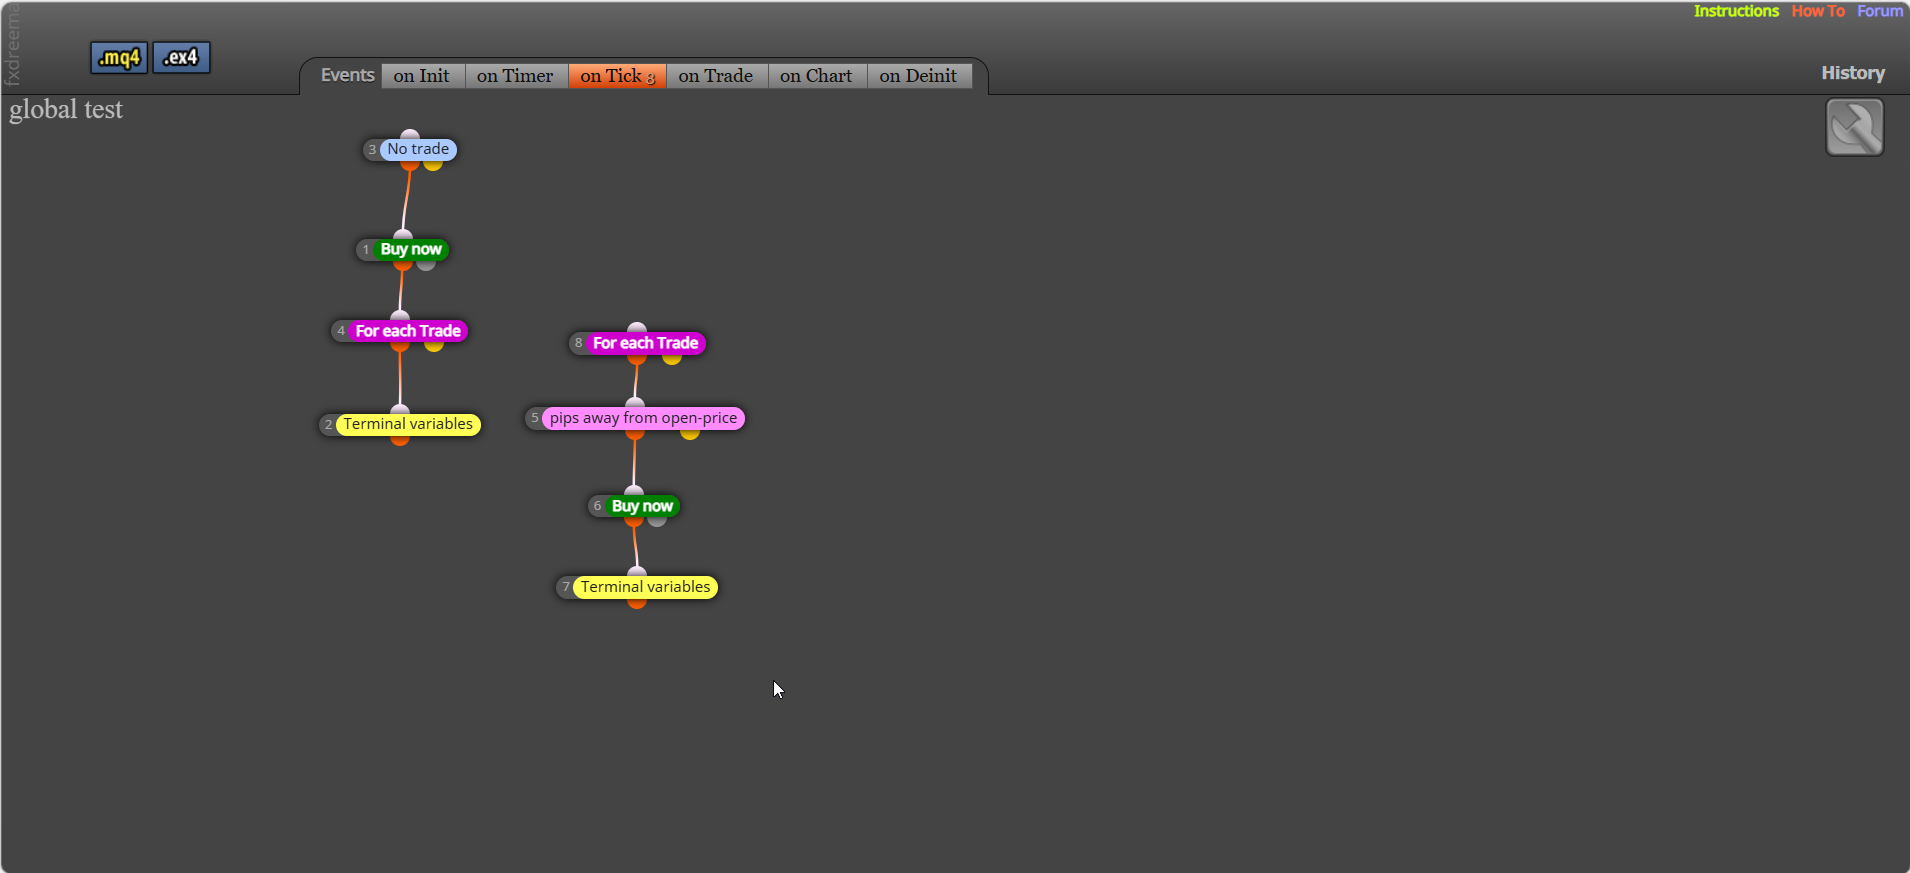Export project as .mq4 file
Screen dimensions: 1910x873
tap(119, 58)
